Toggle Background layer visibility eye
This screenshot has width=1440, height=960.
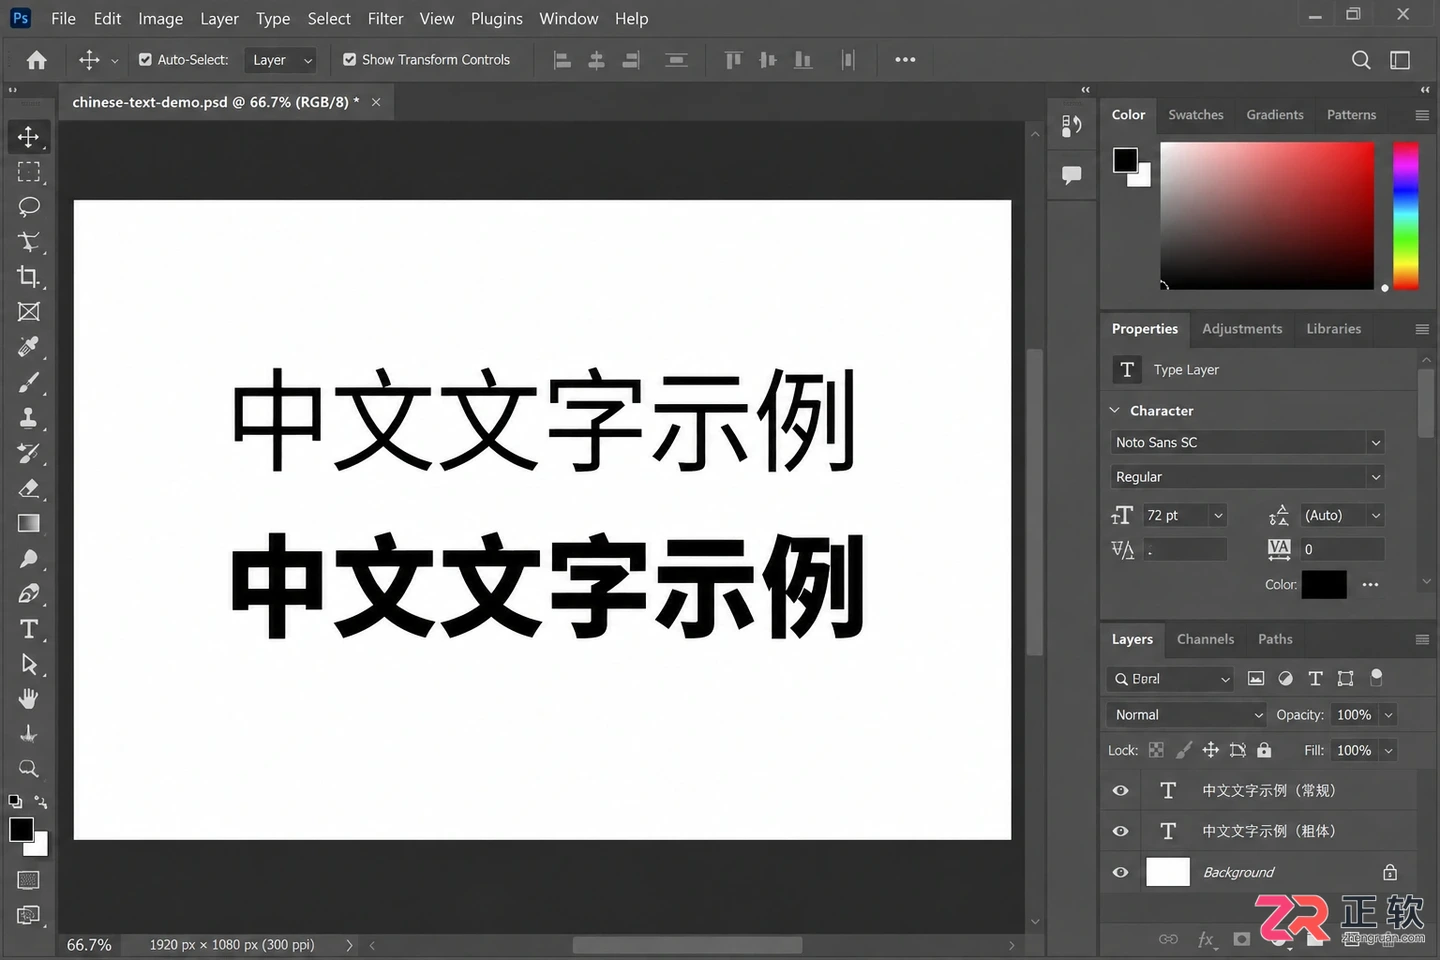(x=1121, y=873)
